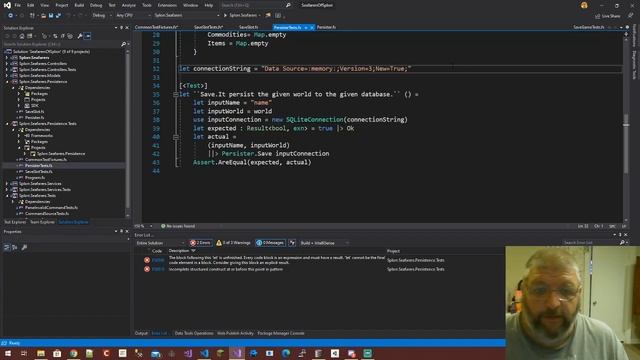
Task: Open the Build + IntelliSense dropdown
Action: pyautogui.click(x=324, y=243)
